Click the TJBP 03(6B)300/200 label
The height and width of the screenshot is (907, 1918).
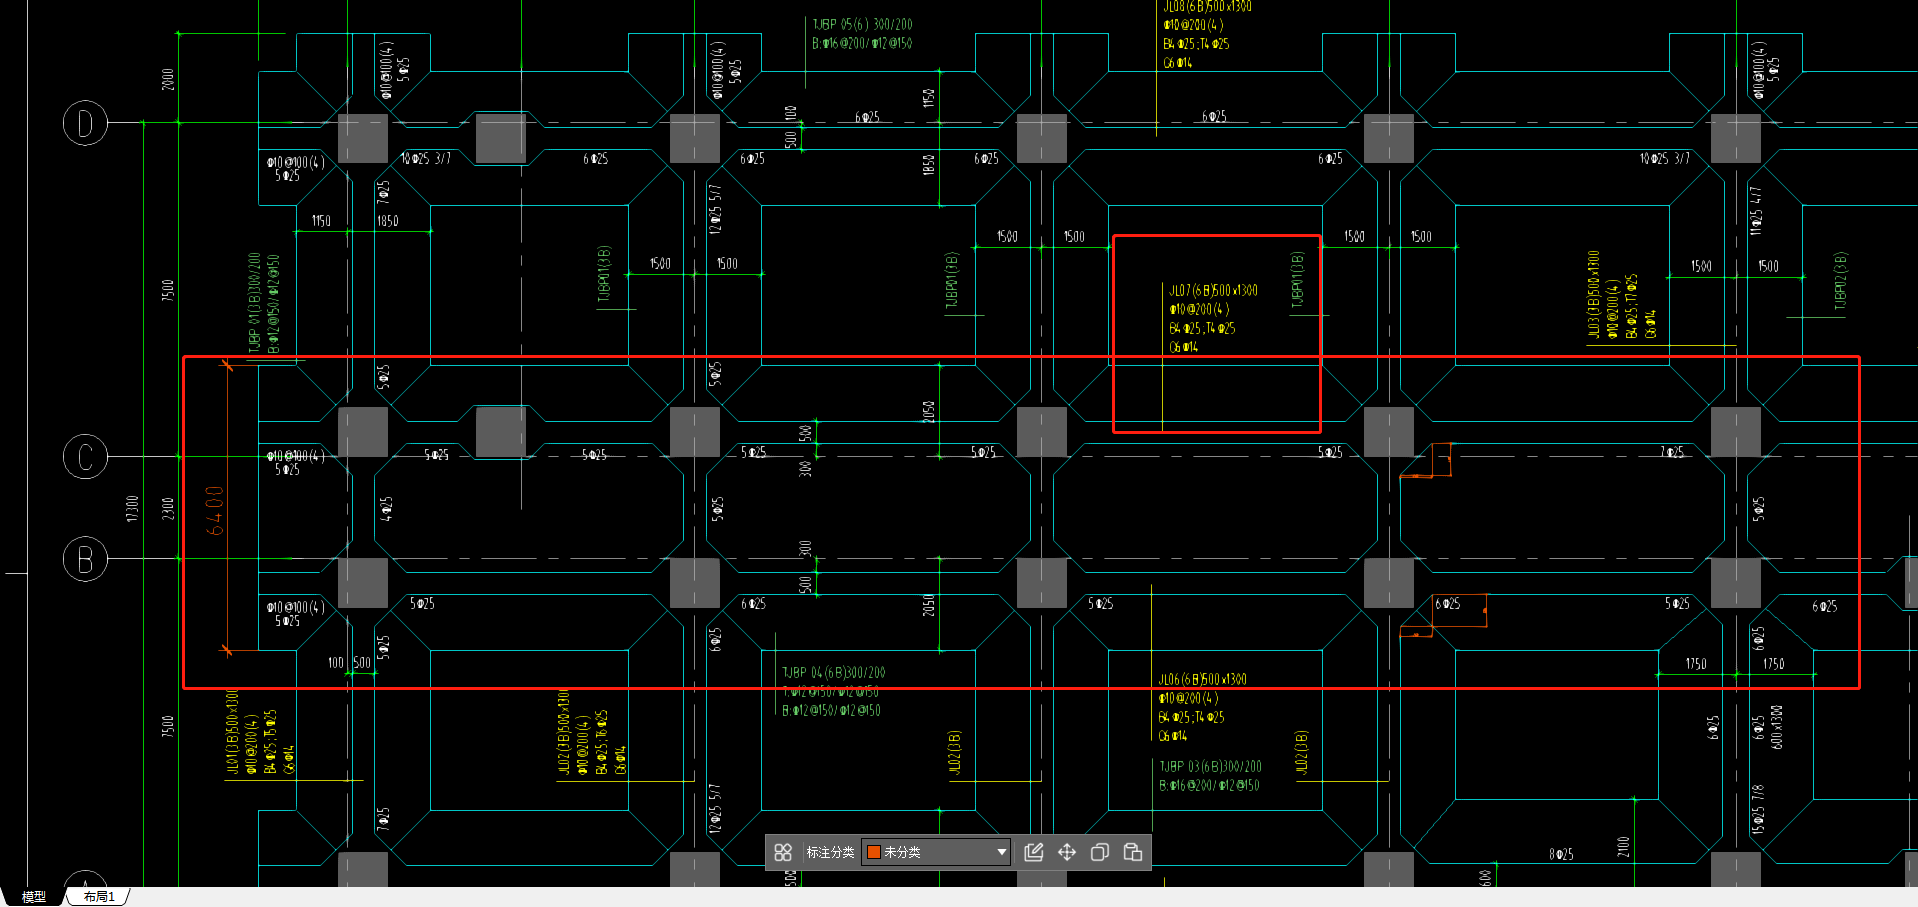click(x=1210, y=766)
